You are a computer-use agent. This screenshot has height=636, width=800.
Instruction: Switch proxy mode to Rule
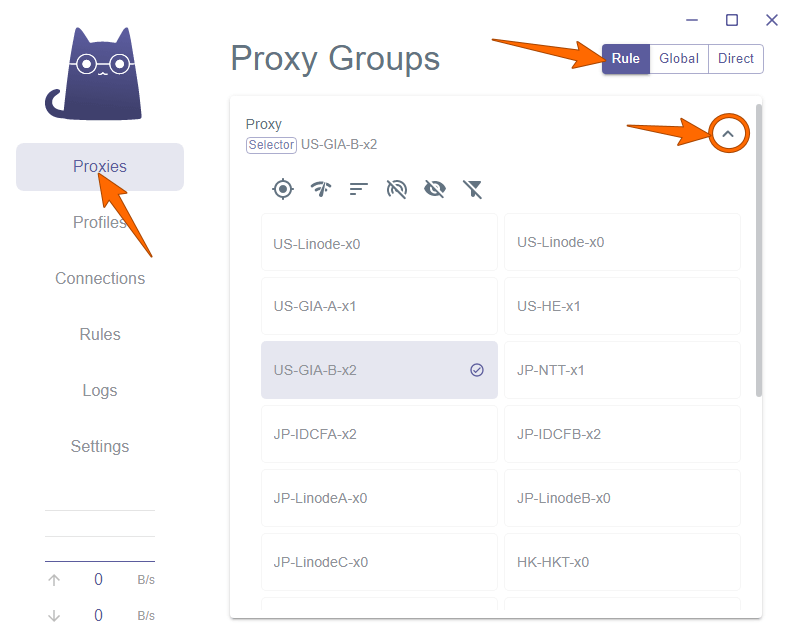point(626,59)
